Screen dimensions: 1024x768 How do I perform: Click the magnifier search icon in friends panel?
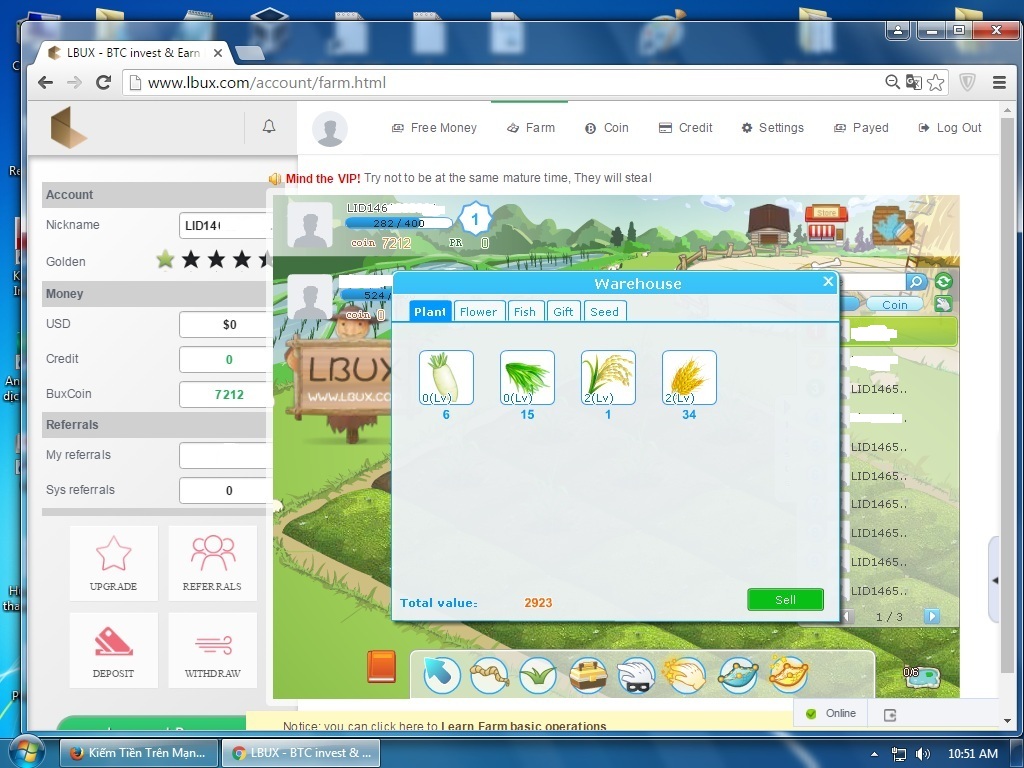point(916,282)
